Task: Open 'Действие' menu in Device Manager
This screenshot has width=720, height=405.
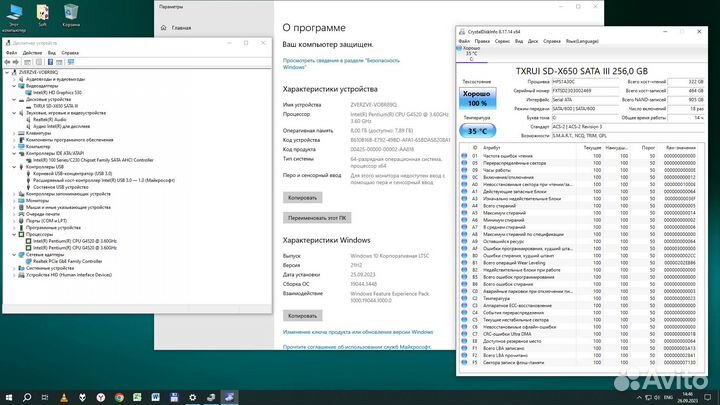Action: click(x=32, y=53)
